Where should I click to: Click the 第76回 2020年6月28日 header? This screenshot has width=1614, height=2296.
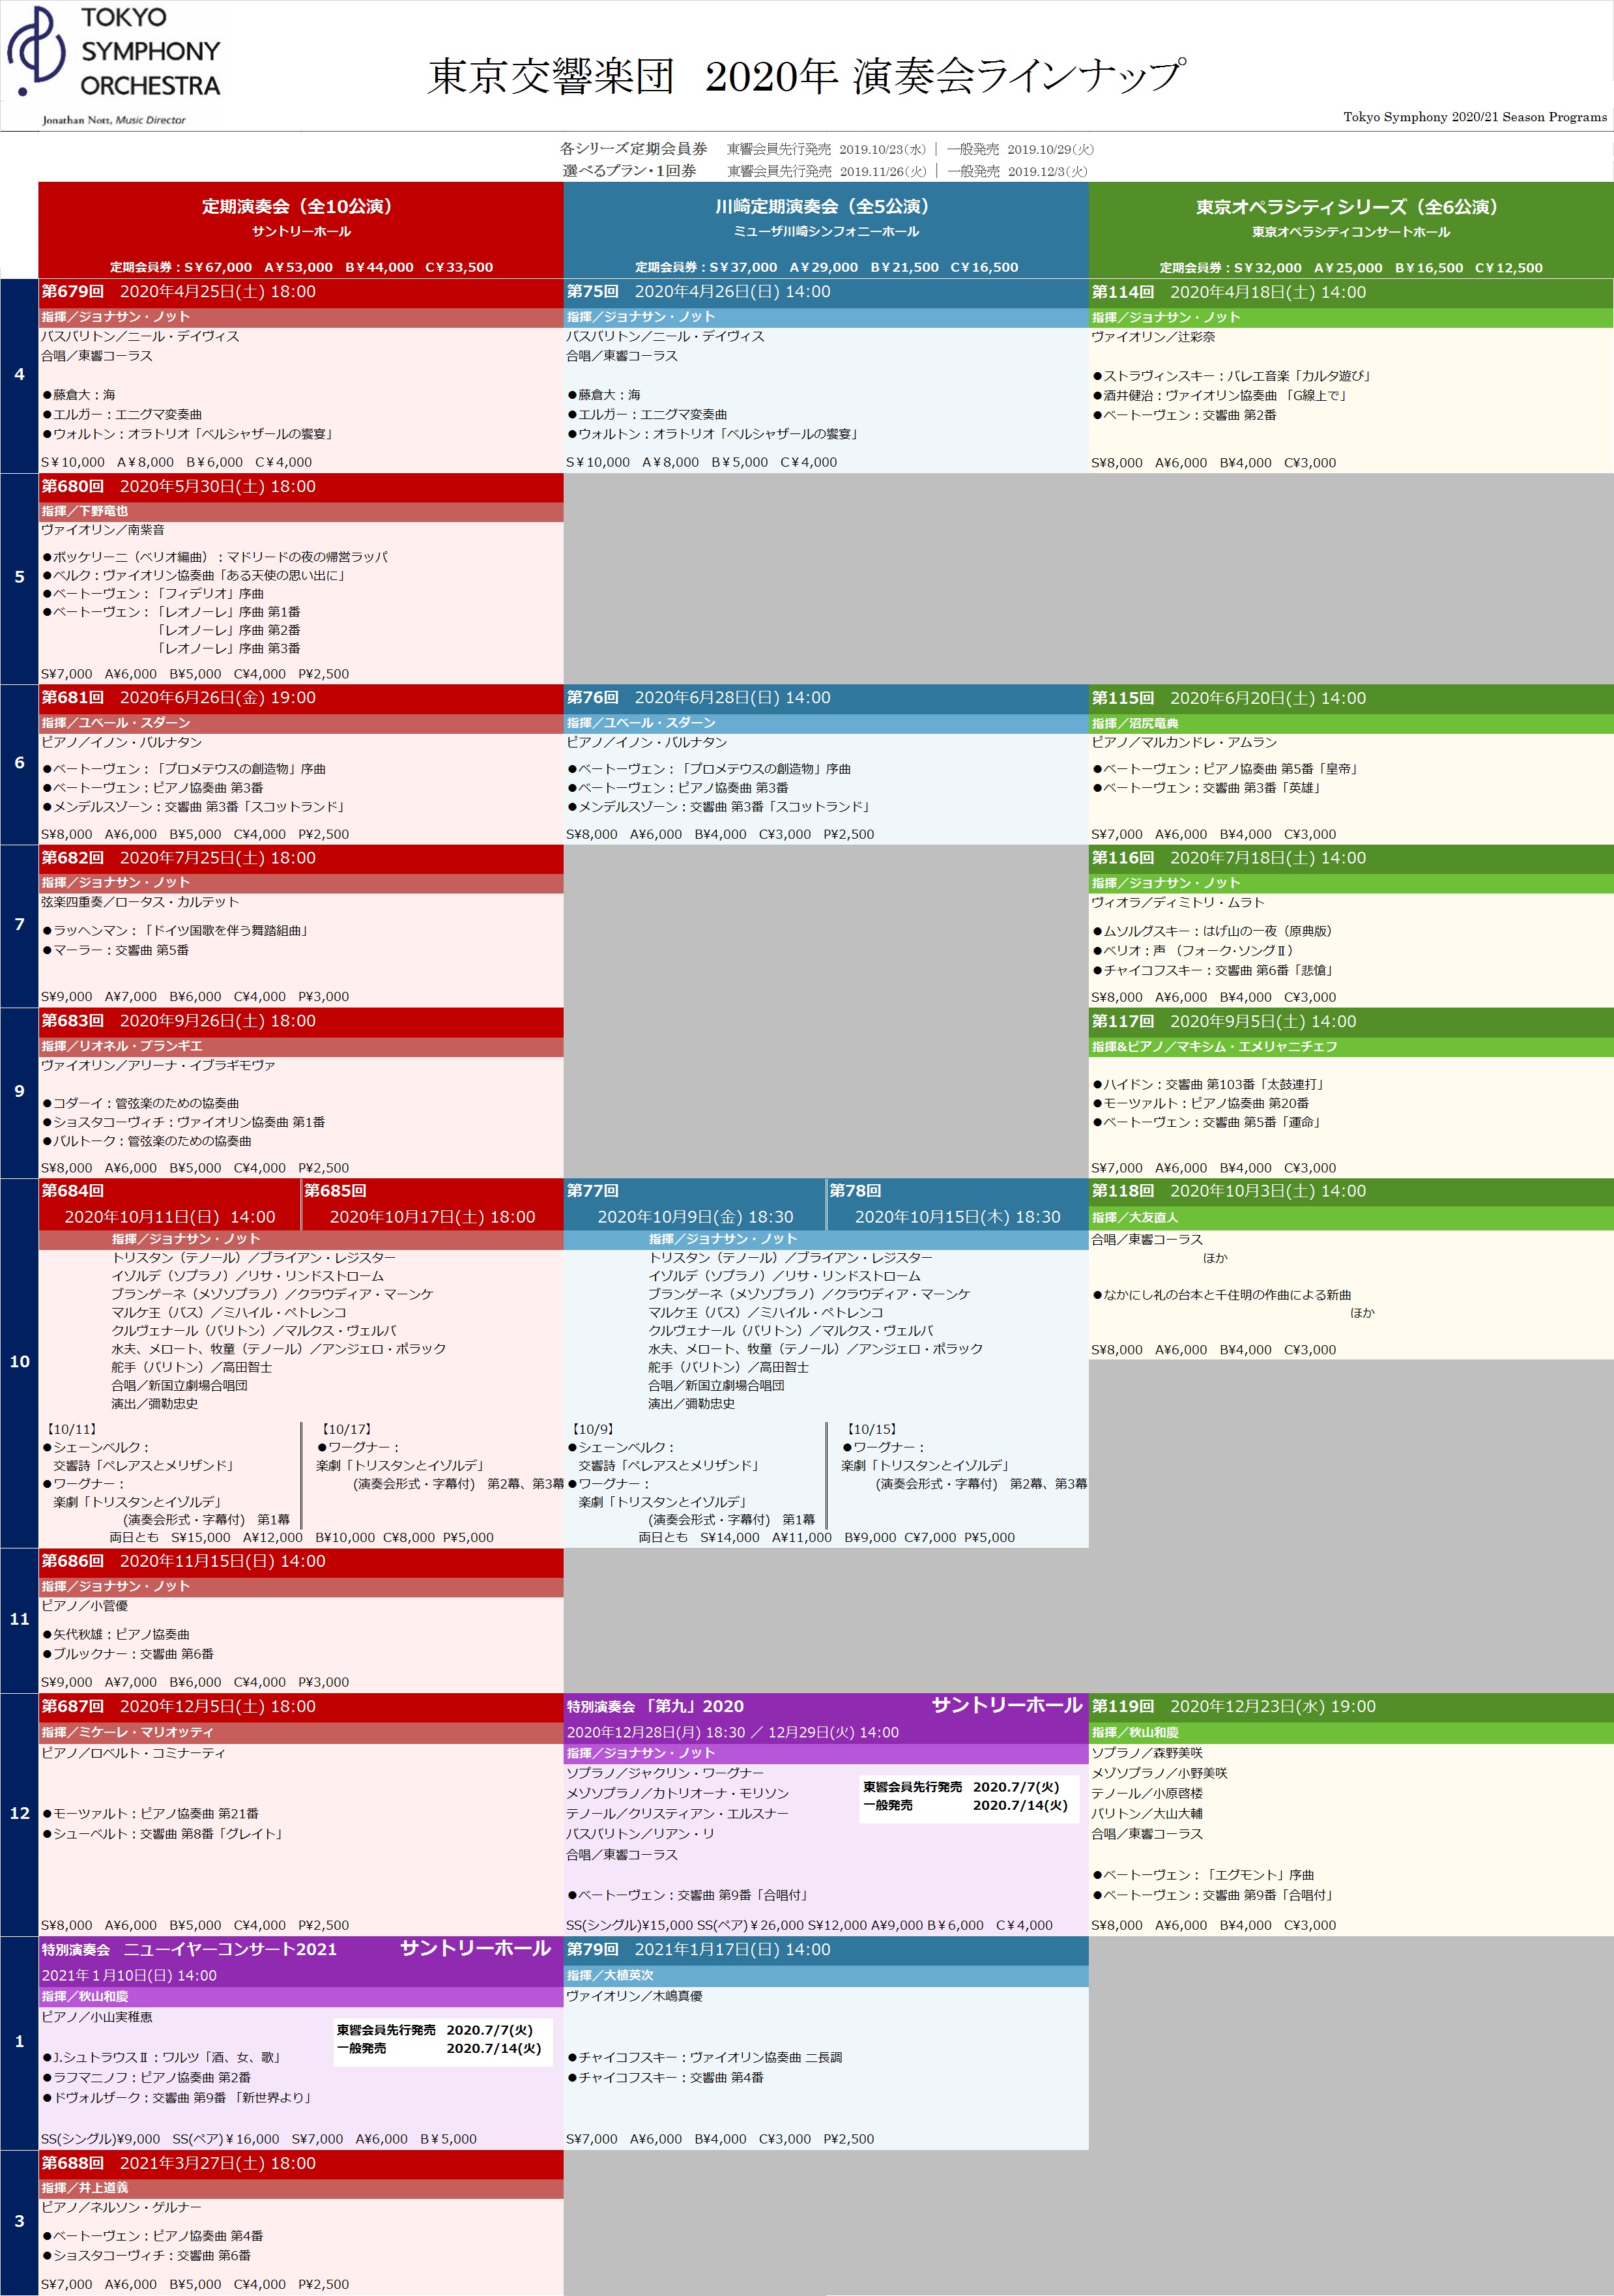tap(826, 698)
